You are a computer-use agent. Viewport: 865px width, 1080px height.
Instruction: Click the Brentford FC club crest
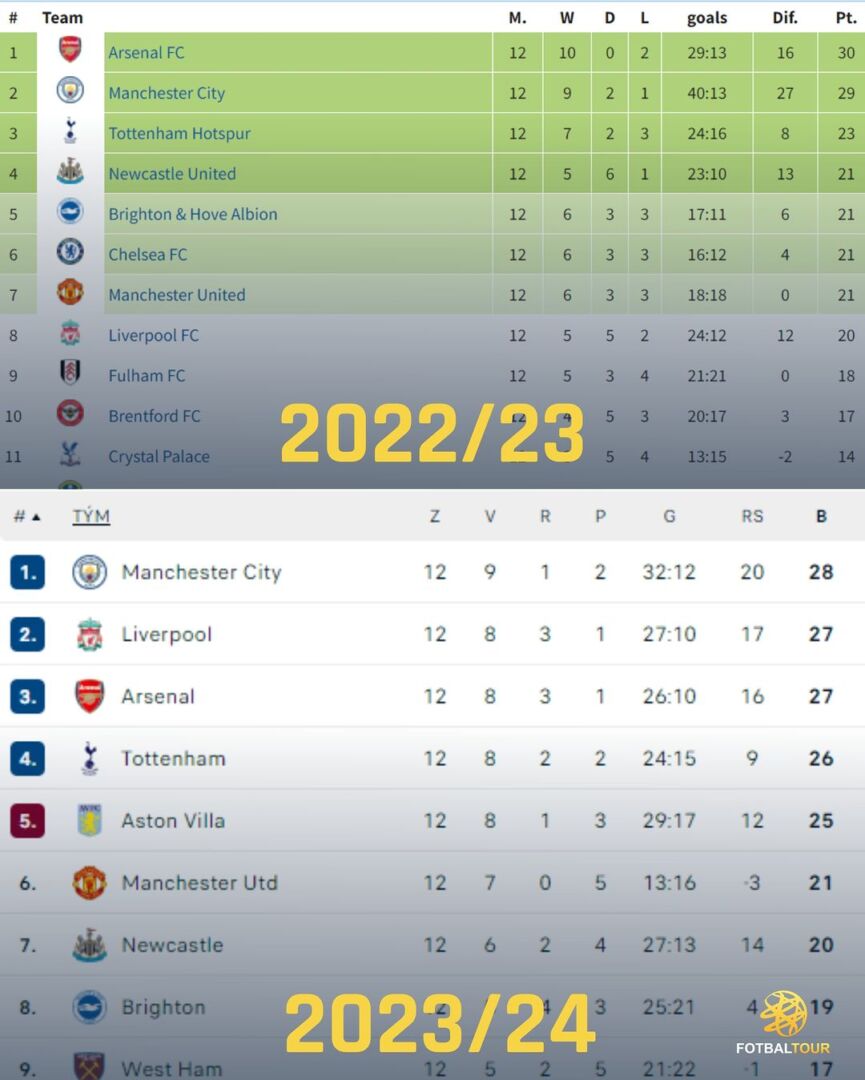coord(70,414)
